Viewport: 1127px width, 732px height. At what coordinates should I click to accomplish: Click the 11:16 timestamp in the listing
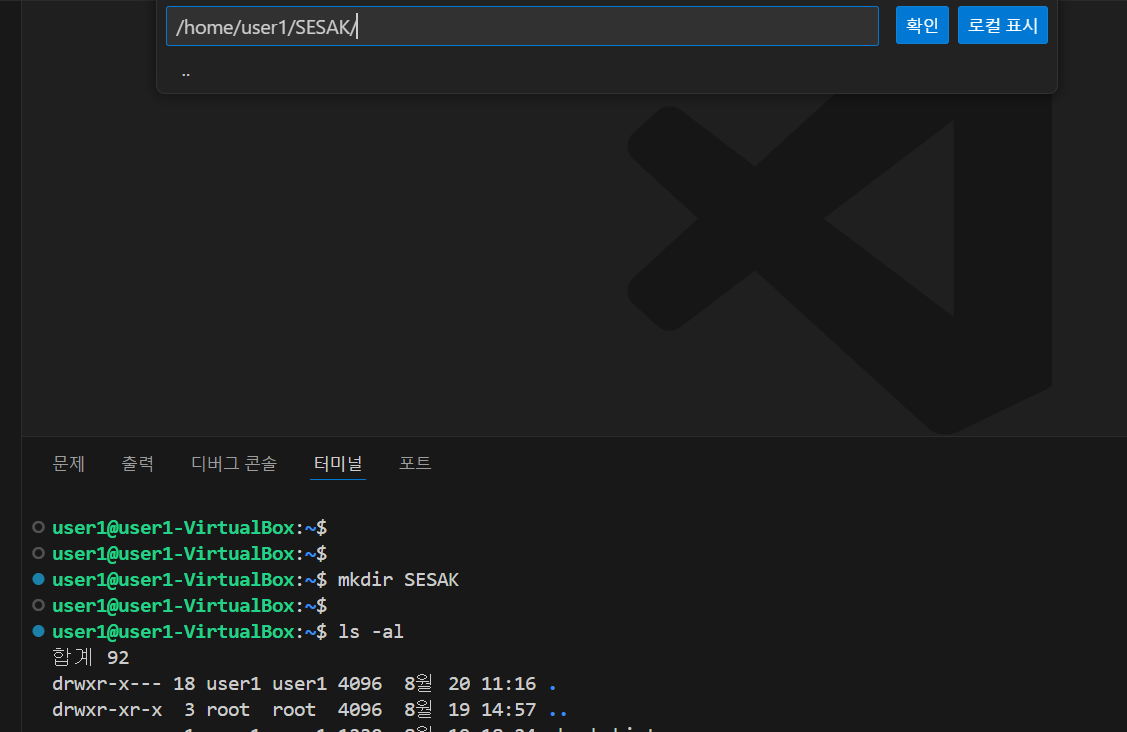point(508,683)
